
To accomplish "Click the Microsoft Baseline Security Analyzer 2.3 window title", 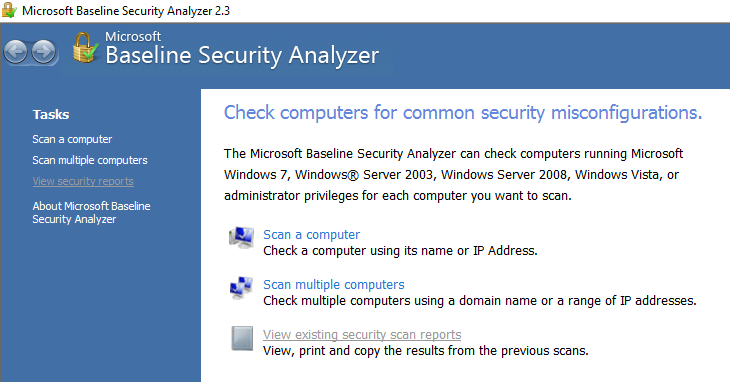I will 126,11.
